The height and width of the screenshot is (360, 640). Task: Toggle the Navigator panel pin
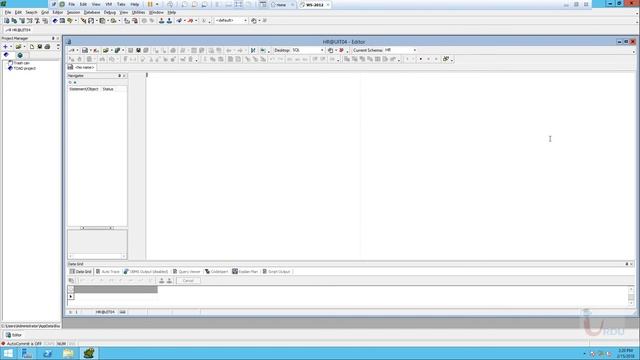120,76
